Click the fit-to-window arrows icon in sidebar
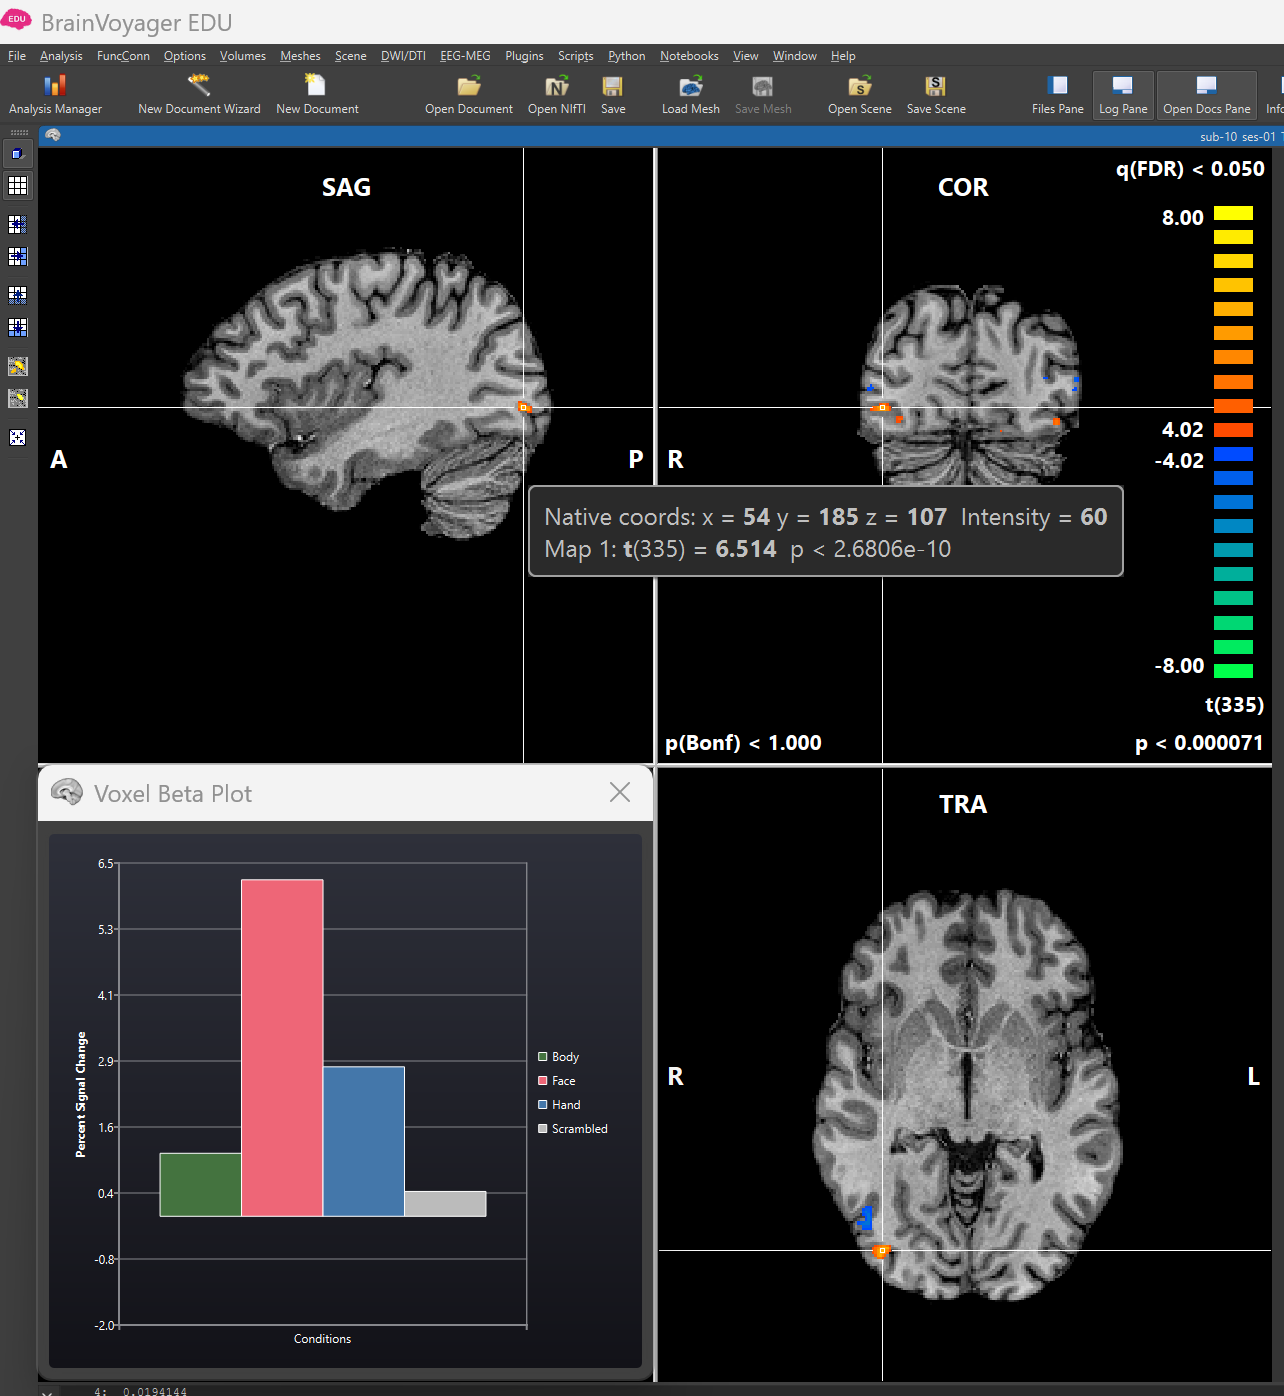Screen dimensions: 1284x1396 18,437
